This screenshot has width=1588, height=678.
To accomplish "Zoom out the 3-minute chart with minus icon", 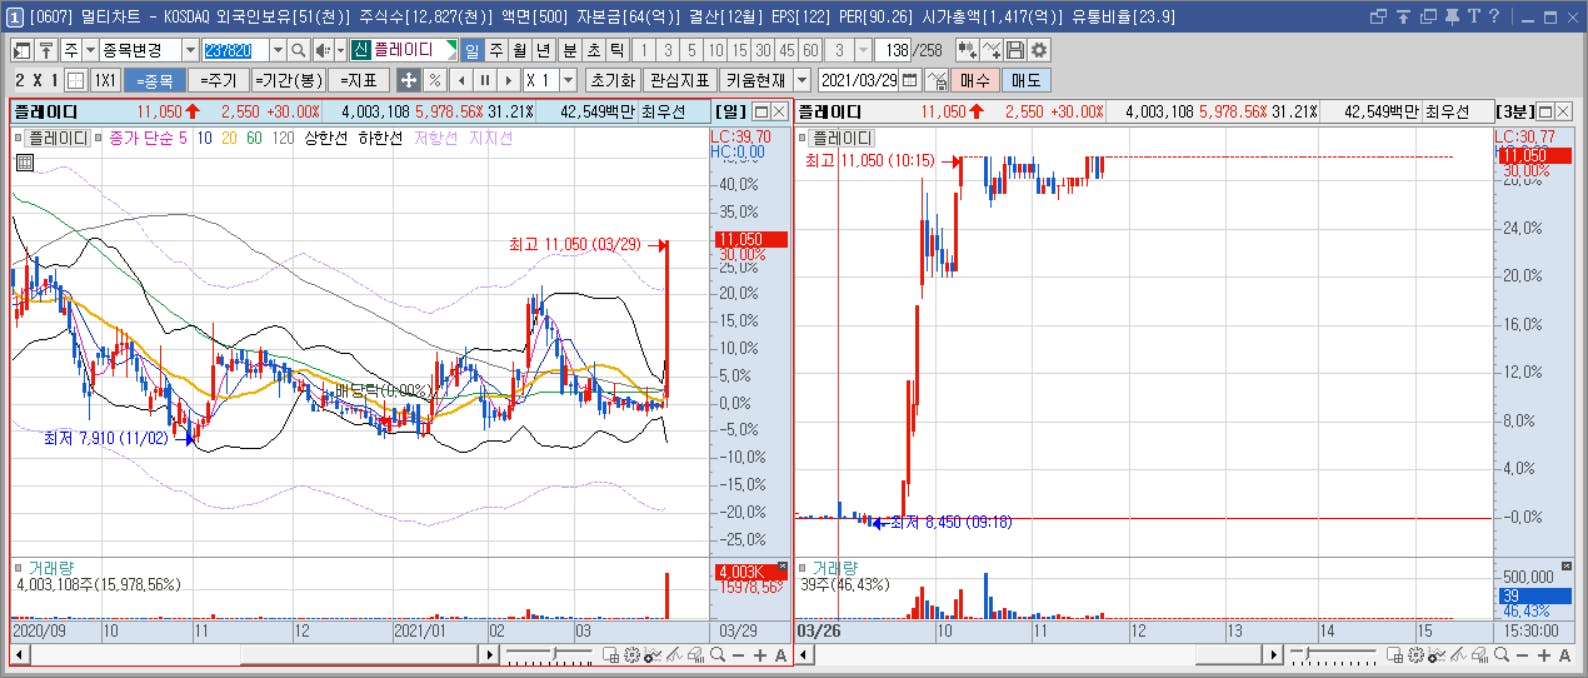I will 1522,656.
